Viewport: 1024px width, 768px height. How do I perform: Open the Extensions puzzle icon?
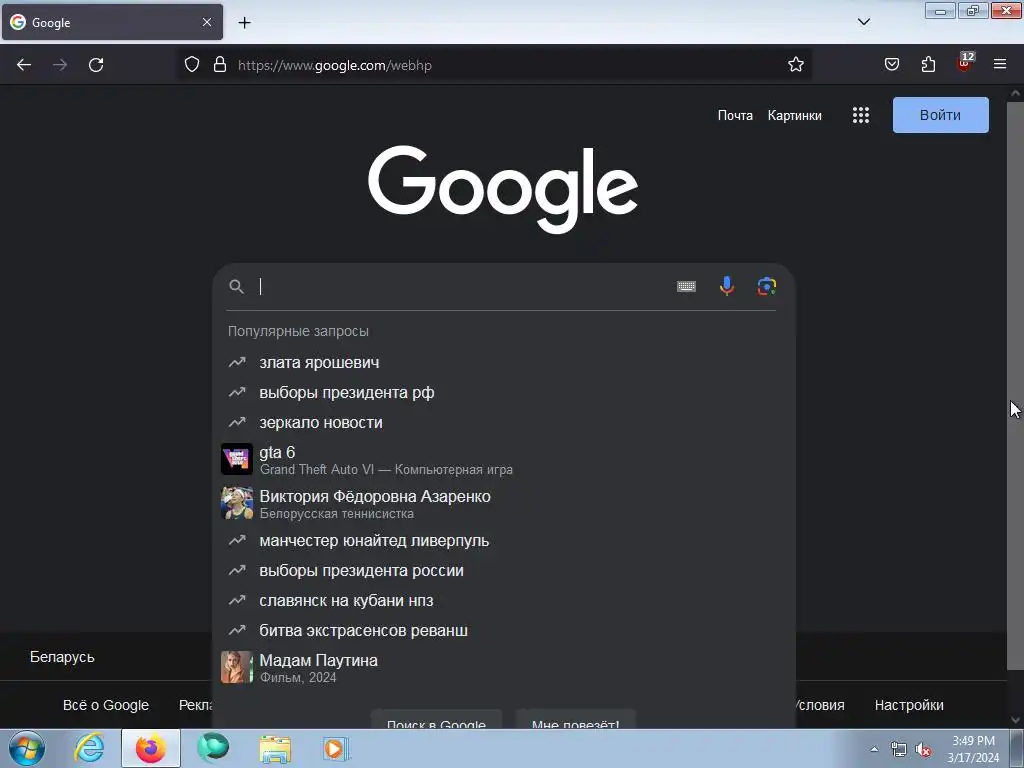click(928, 65)
